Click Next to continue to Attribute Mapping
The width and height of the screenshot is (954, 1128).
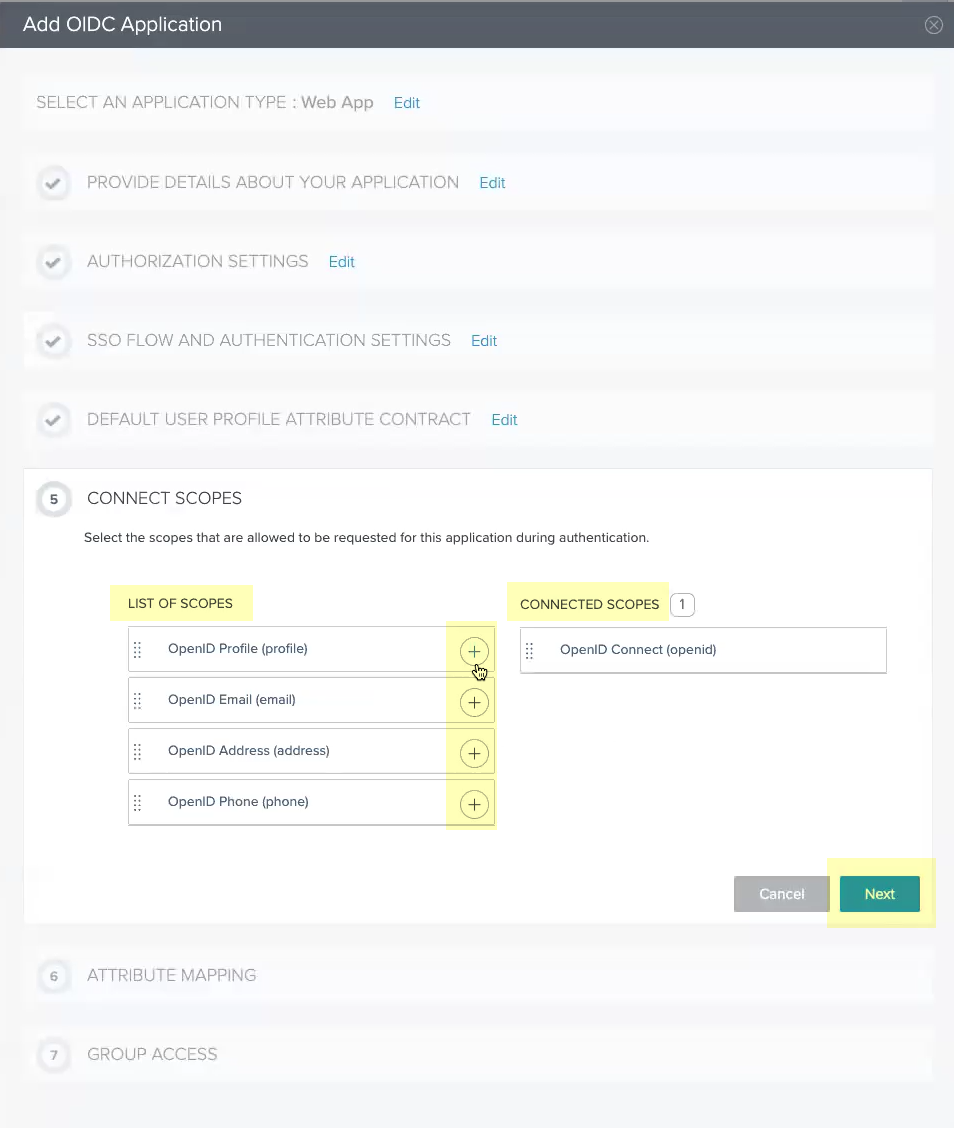click(879, 894)
